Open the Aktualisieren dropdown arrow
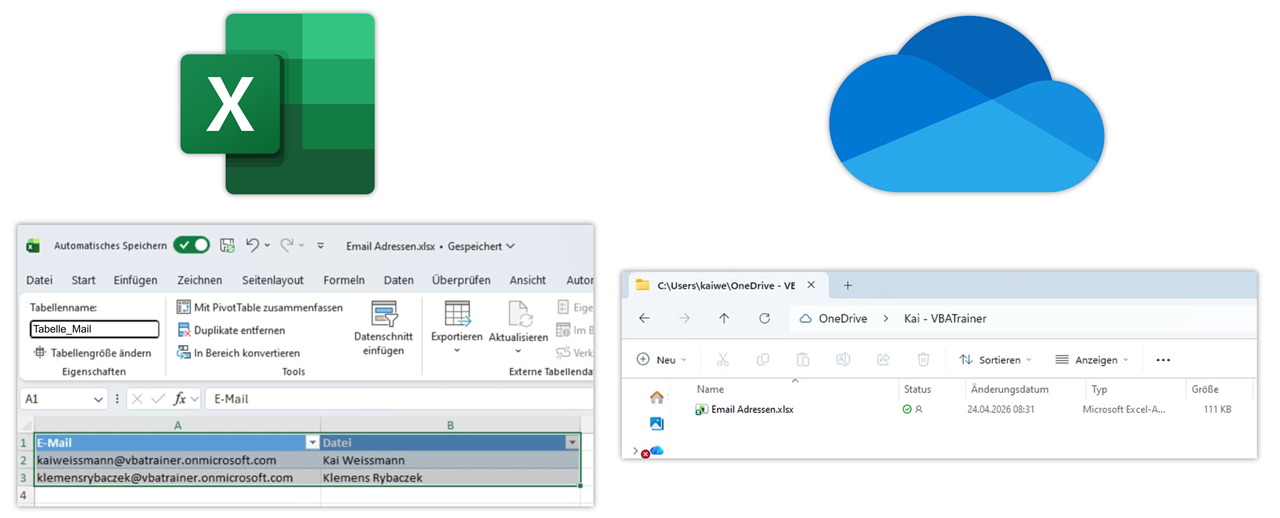 (x=519, y=351)
